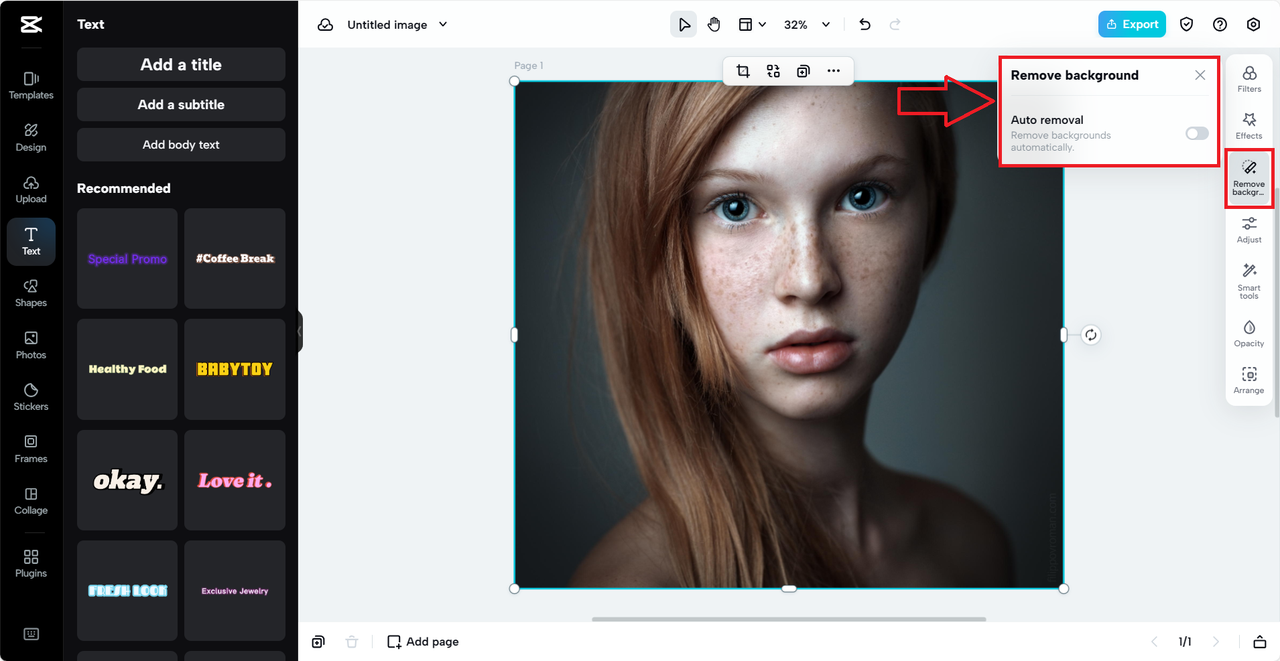Screen dimensions: 1280x661
Task: Click the replace image icon in floating toolbar
Action: click(773, 71)
